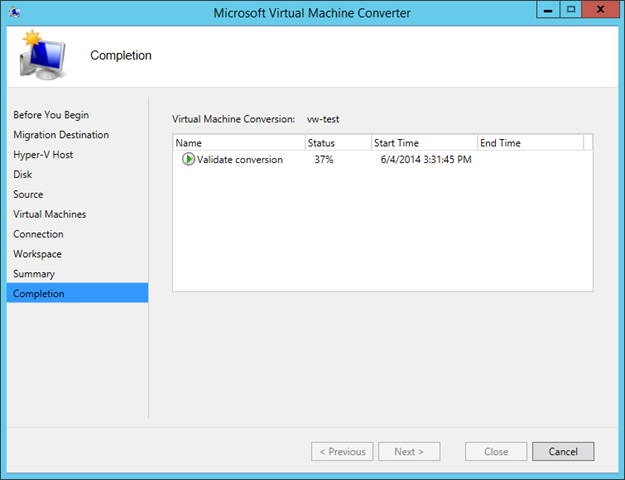Screen dimensions: 625x480
Task: Click the Cancel button
Action: click(563, 451)
